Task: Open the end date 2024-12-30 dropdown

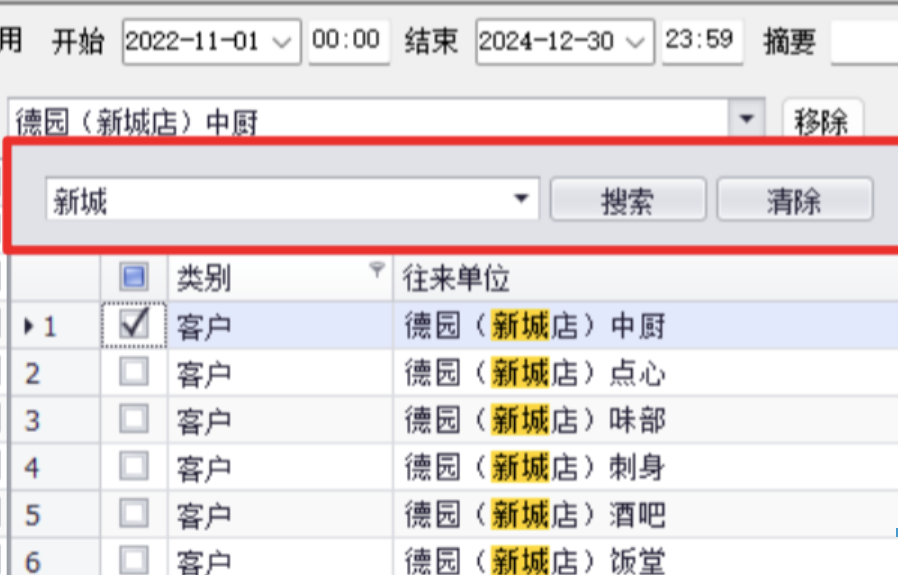Action: point(635,42)
